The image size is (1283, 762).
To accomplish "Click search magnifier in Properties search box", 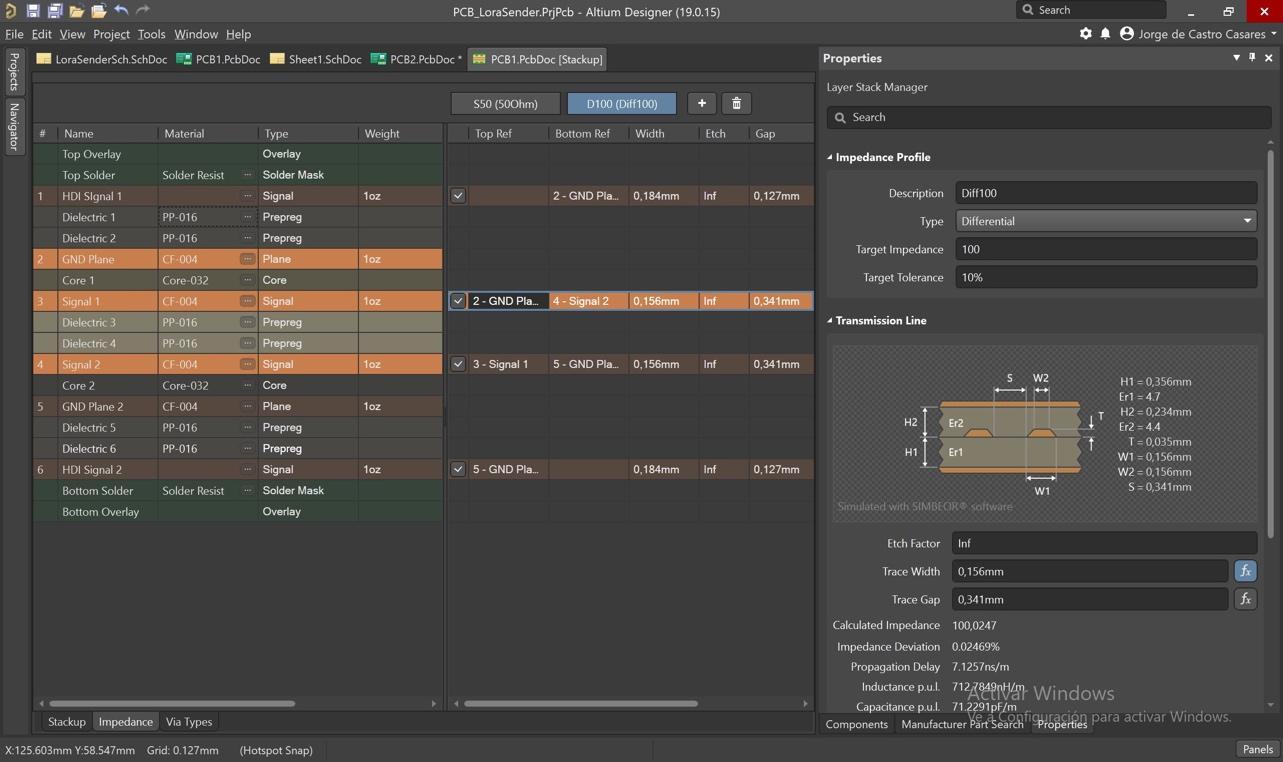I will [x=840, y=117].
